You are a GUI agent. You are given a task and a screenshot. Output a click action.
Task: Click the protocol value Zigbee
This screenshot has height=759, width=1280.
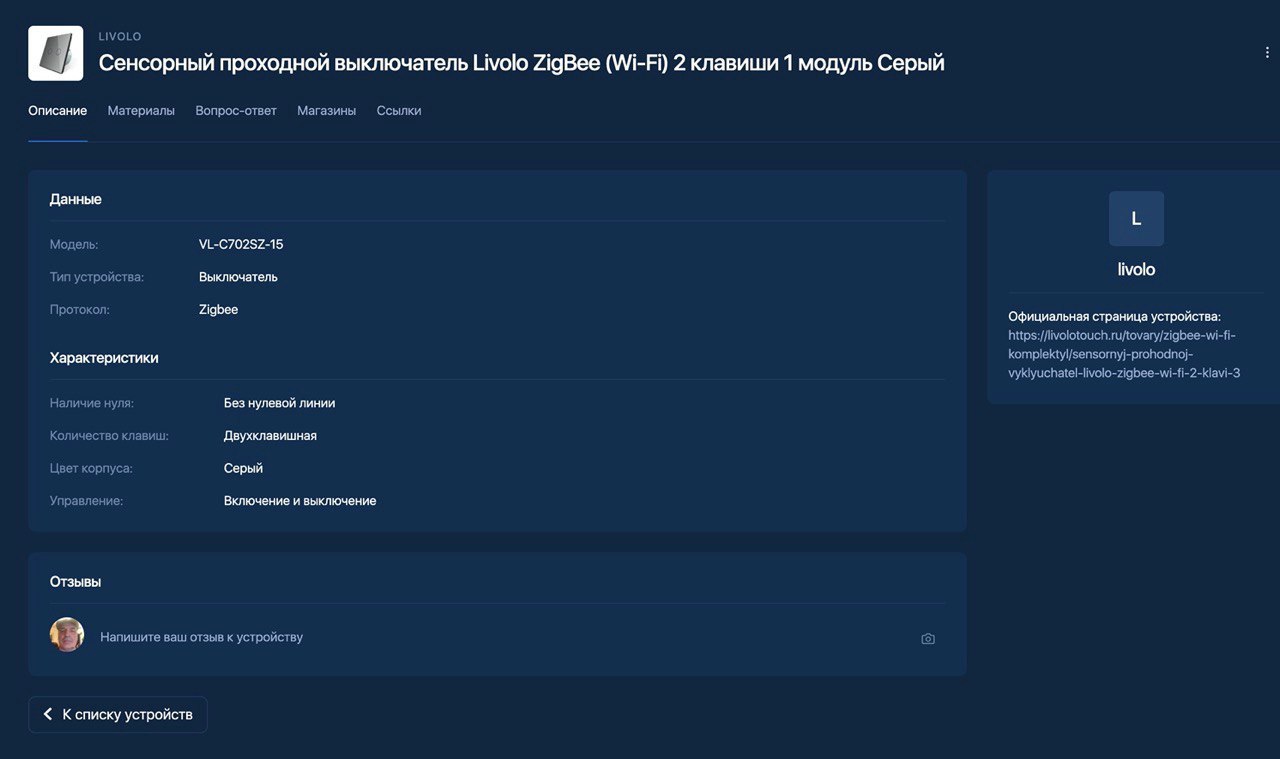click(x=218, y=310)
